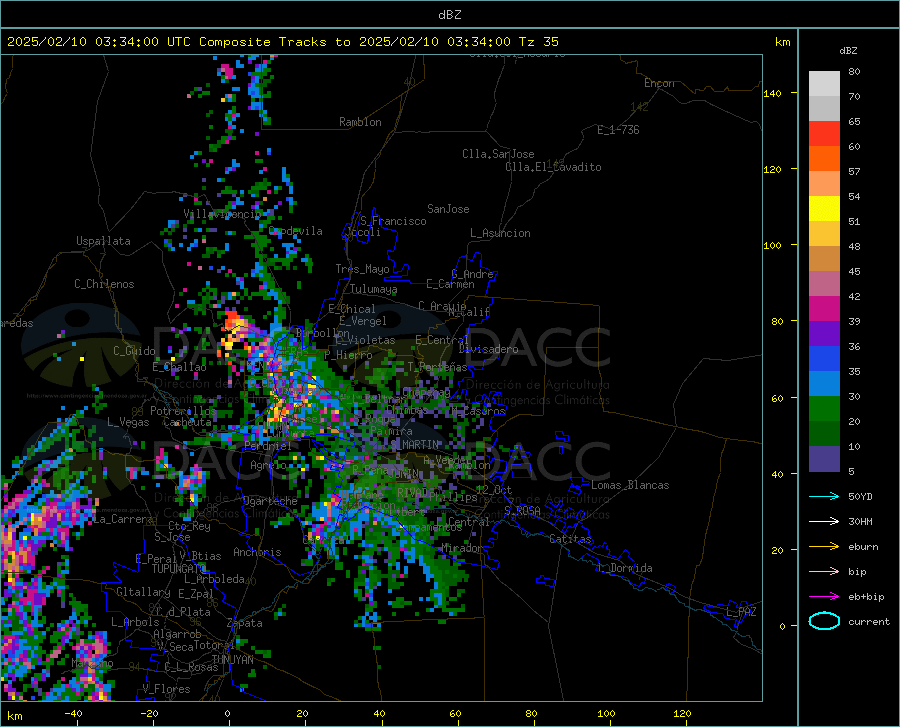
Task: Pick the purple swatch between 39 and 36
Action: pos(824,334)
